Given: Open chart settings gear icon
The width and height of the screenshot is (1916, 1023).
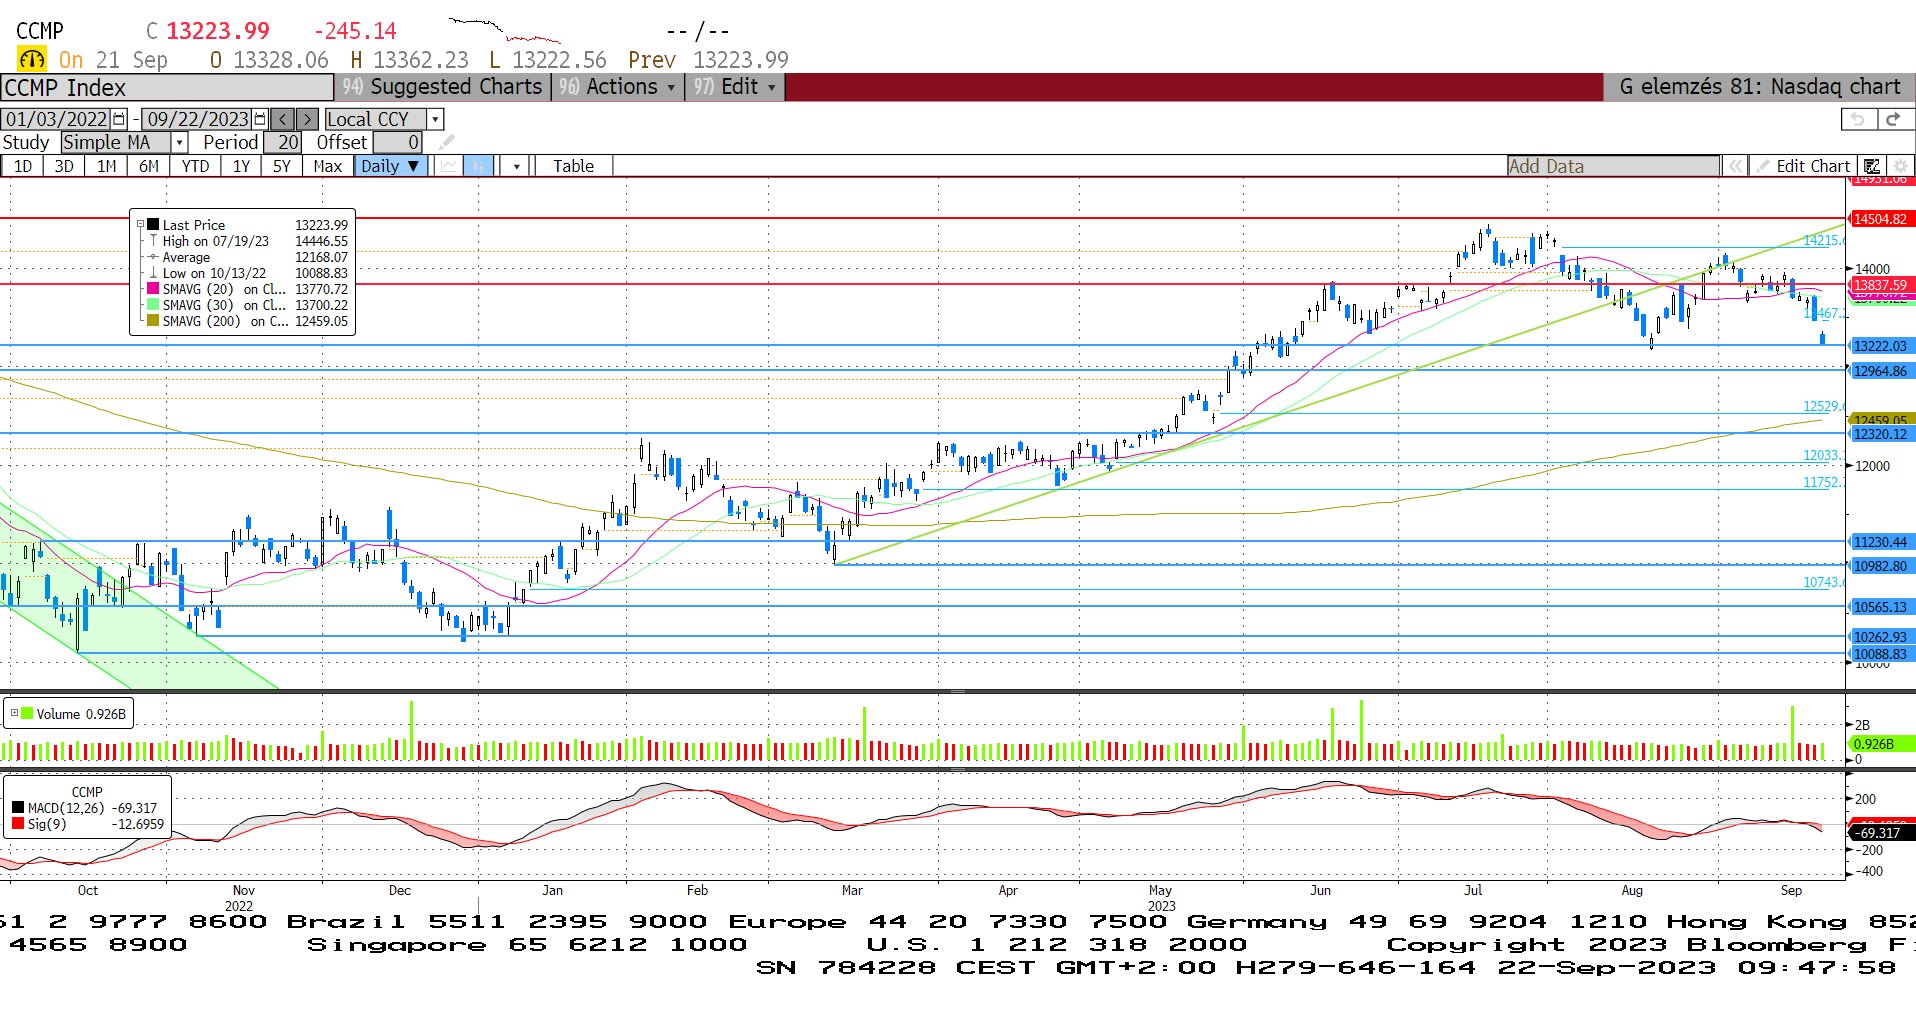Looking at the screenshot, I should [x=1899, y=166].
